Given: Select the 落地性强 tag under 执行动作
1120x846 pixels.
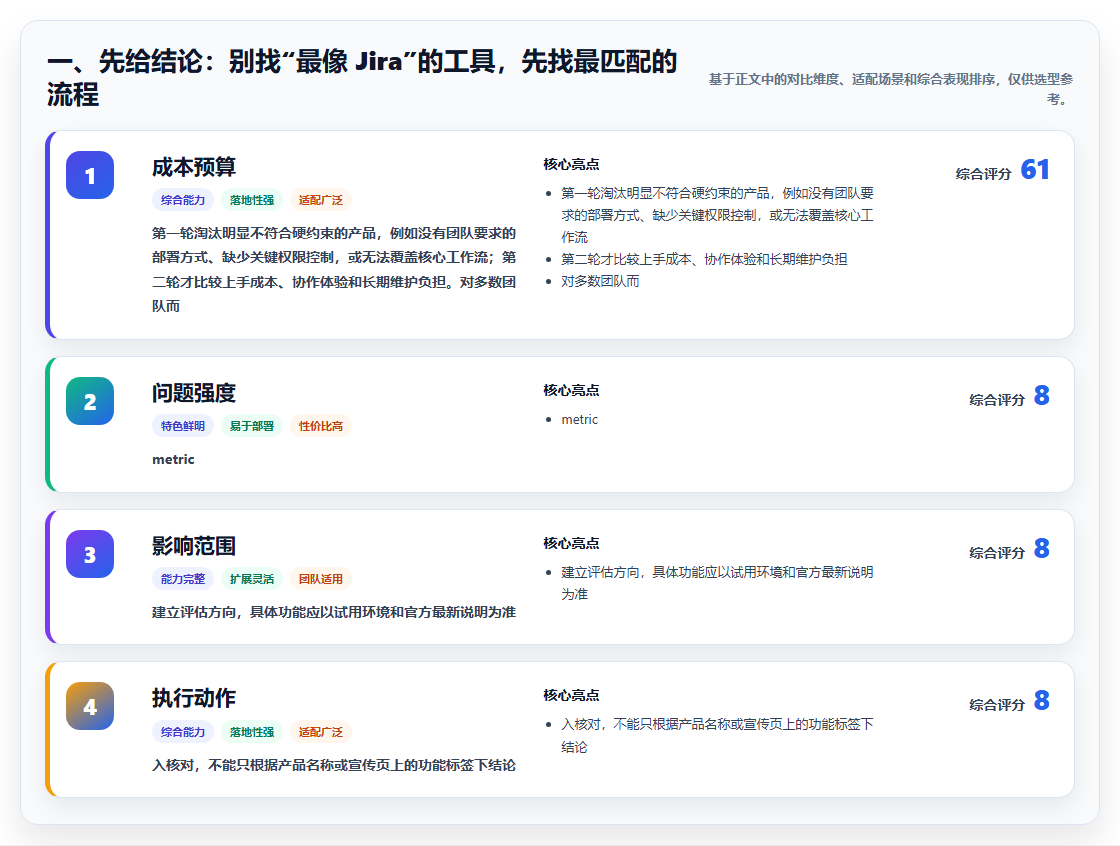Looking at the screenshot, I should [x=251, y=732].
